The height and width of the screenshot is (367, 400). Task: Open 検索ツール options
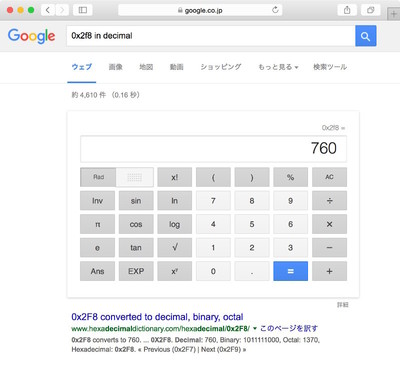point(330,67)
